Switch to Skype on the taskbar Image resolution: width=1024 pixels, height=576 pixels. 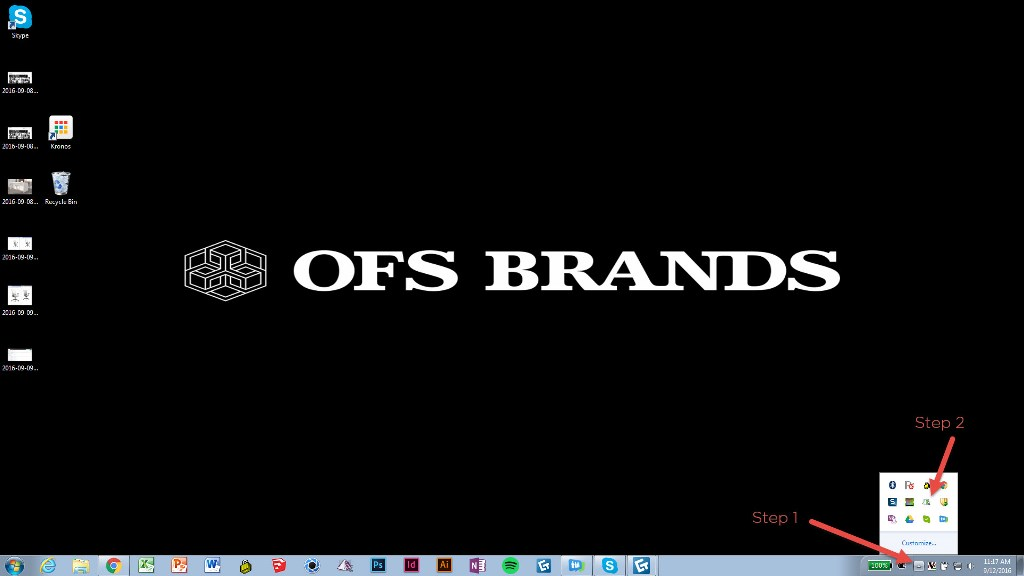pos(609,566)
